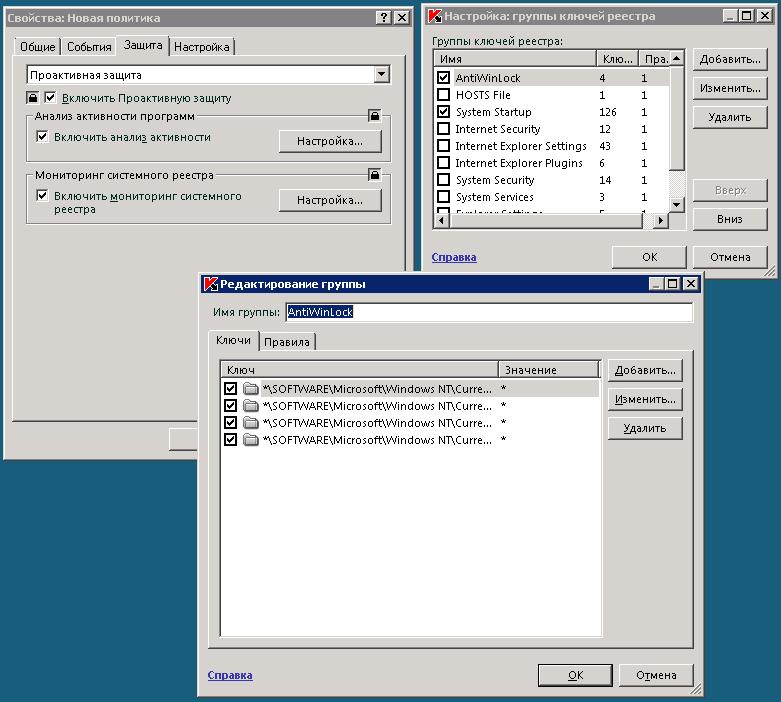The width and height of the screenshot is (781, 702).
Task: Click lock icon beside Proactive Defense checkbox
Action: tap(32, 97)
